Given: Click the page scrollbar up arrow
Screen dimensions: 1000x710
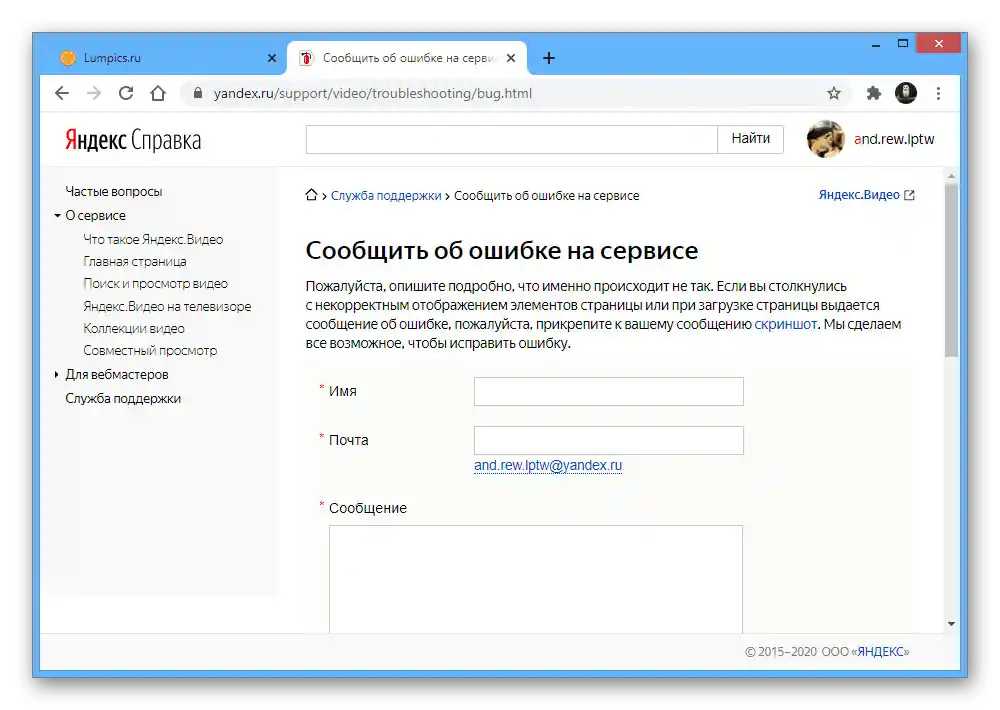Looking at the screenshot, I should coord(951,176).
